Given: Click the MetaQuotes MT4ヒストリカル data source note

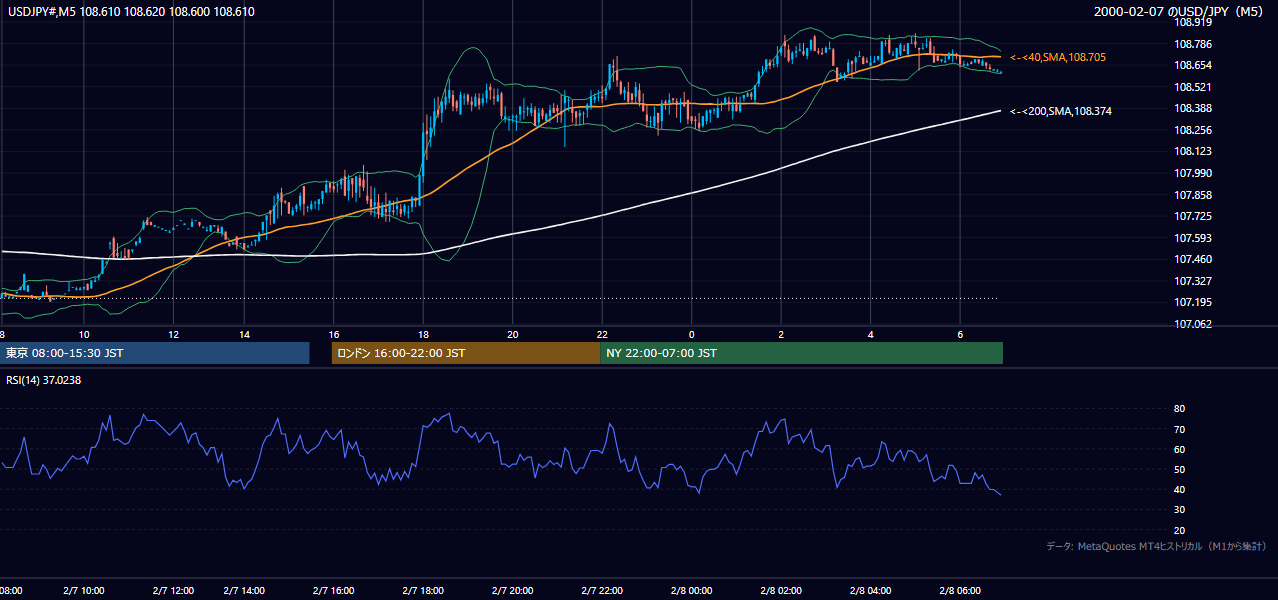Looking at the screenshot, I should (1156, 547).
